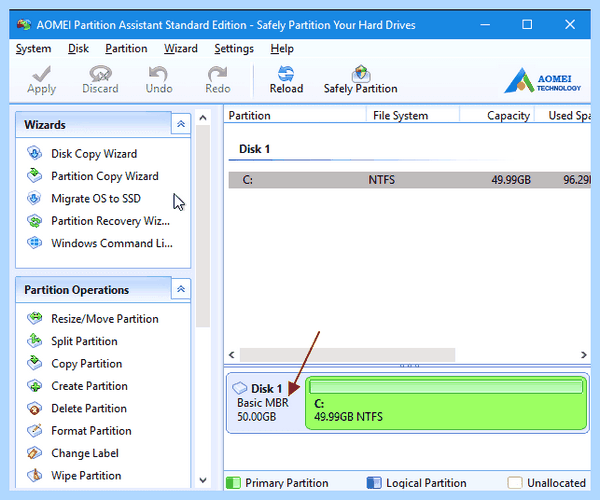
Task: Open the Partition menu
Action: click(x=126, y=49)
